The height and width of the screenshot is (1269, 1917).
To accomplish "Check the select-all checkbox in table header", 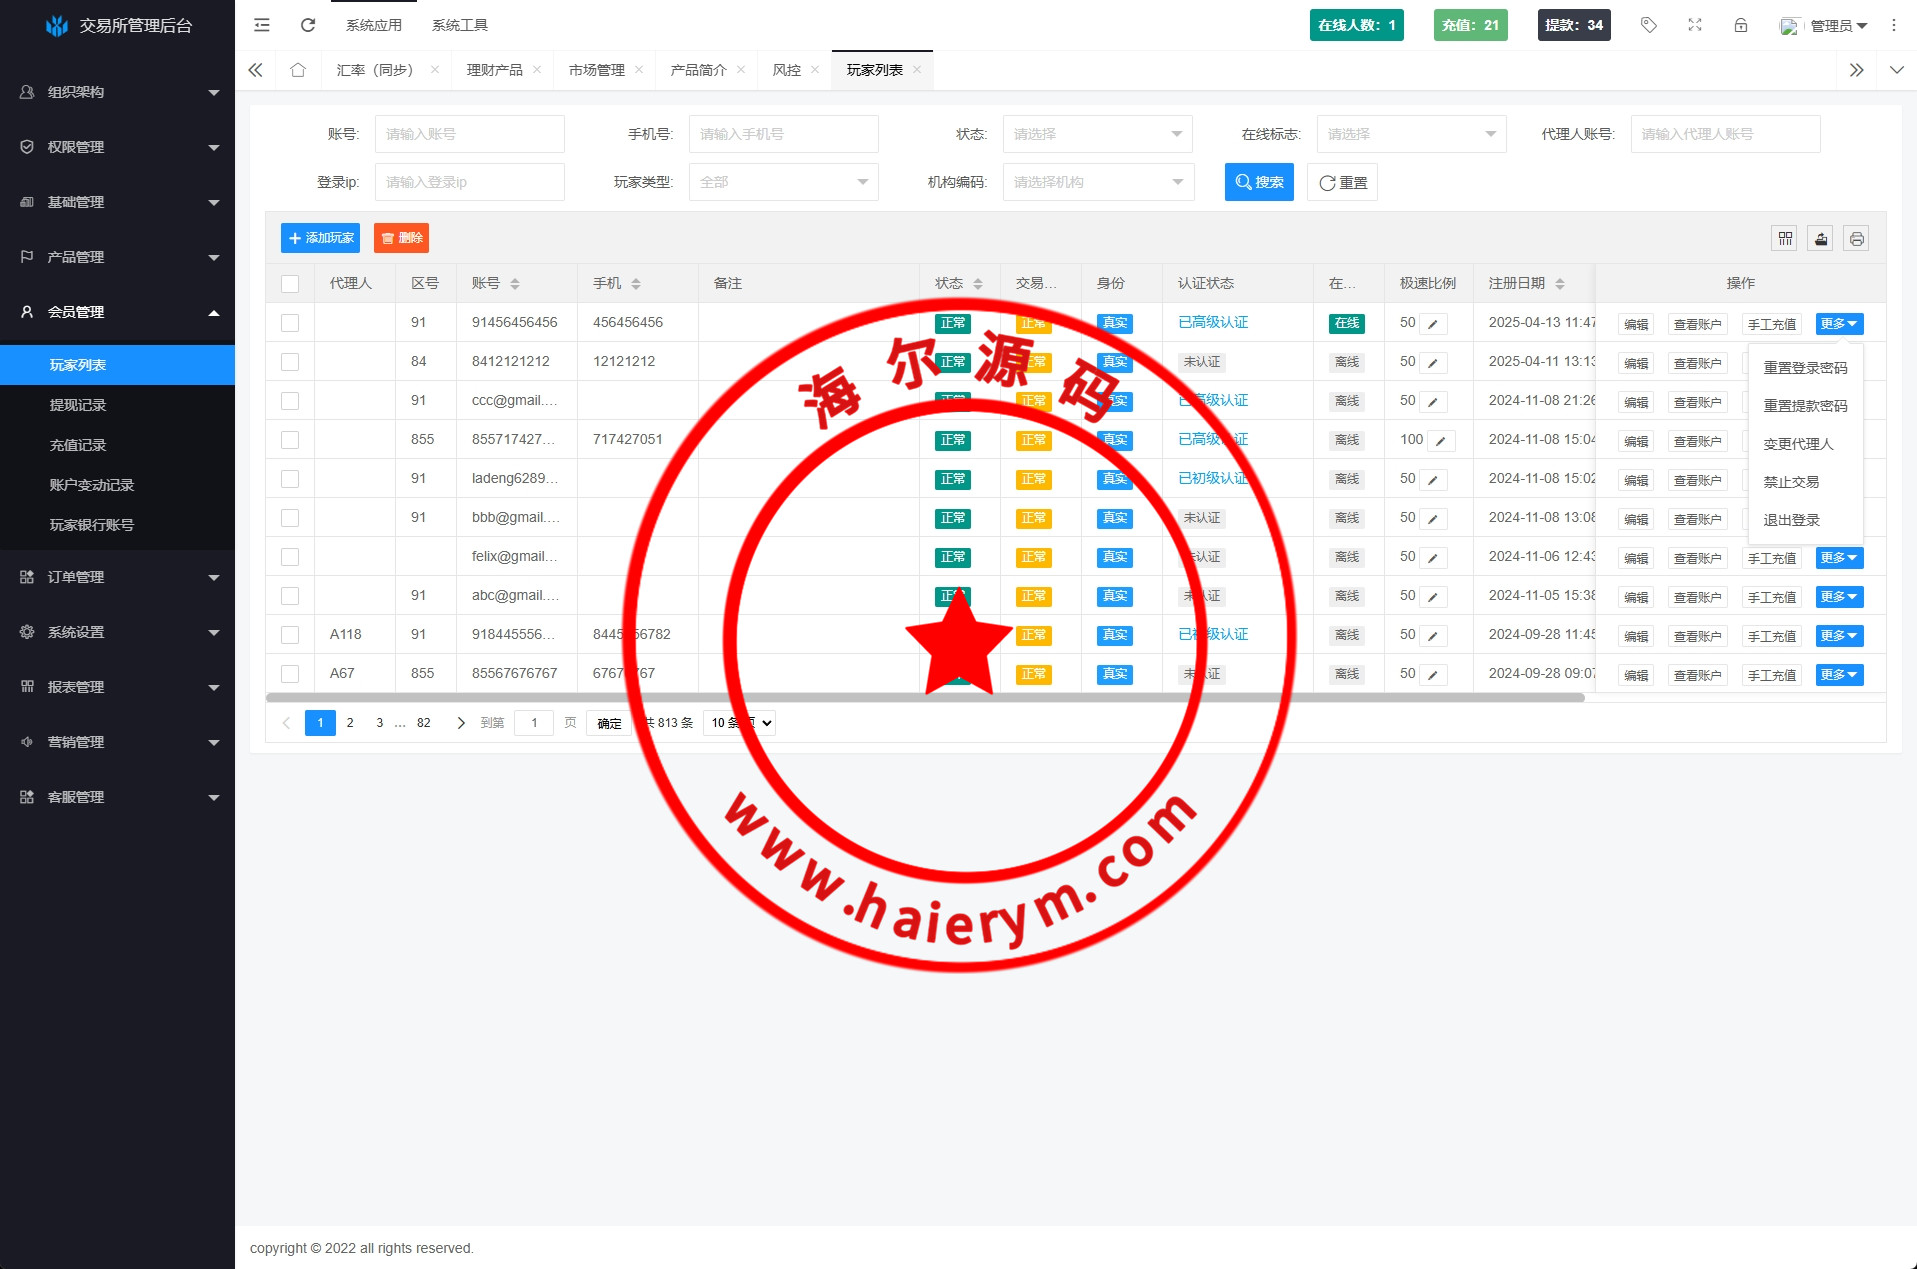I will click(290, 284).
